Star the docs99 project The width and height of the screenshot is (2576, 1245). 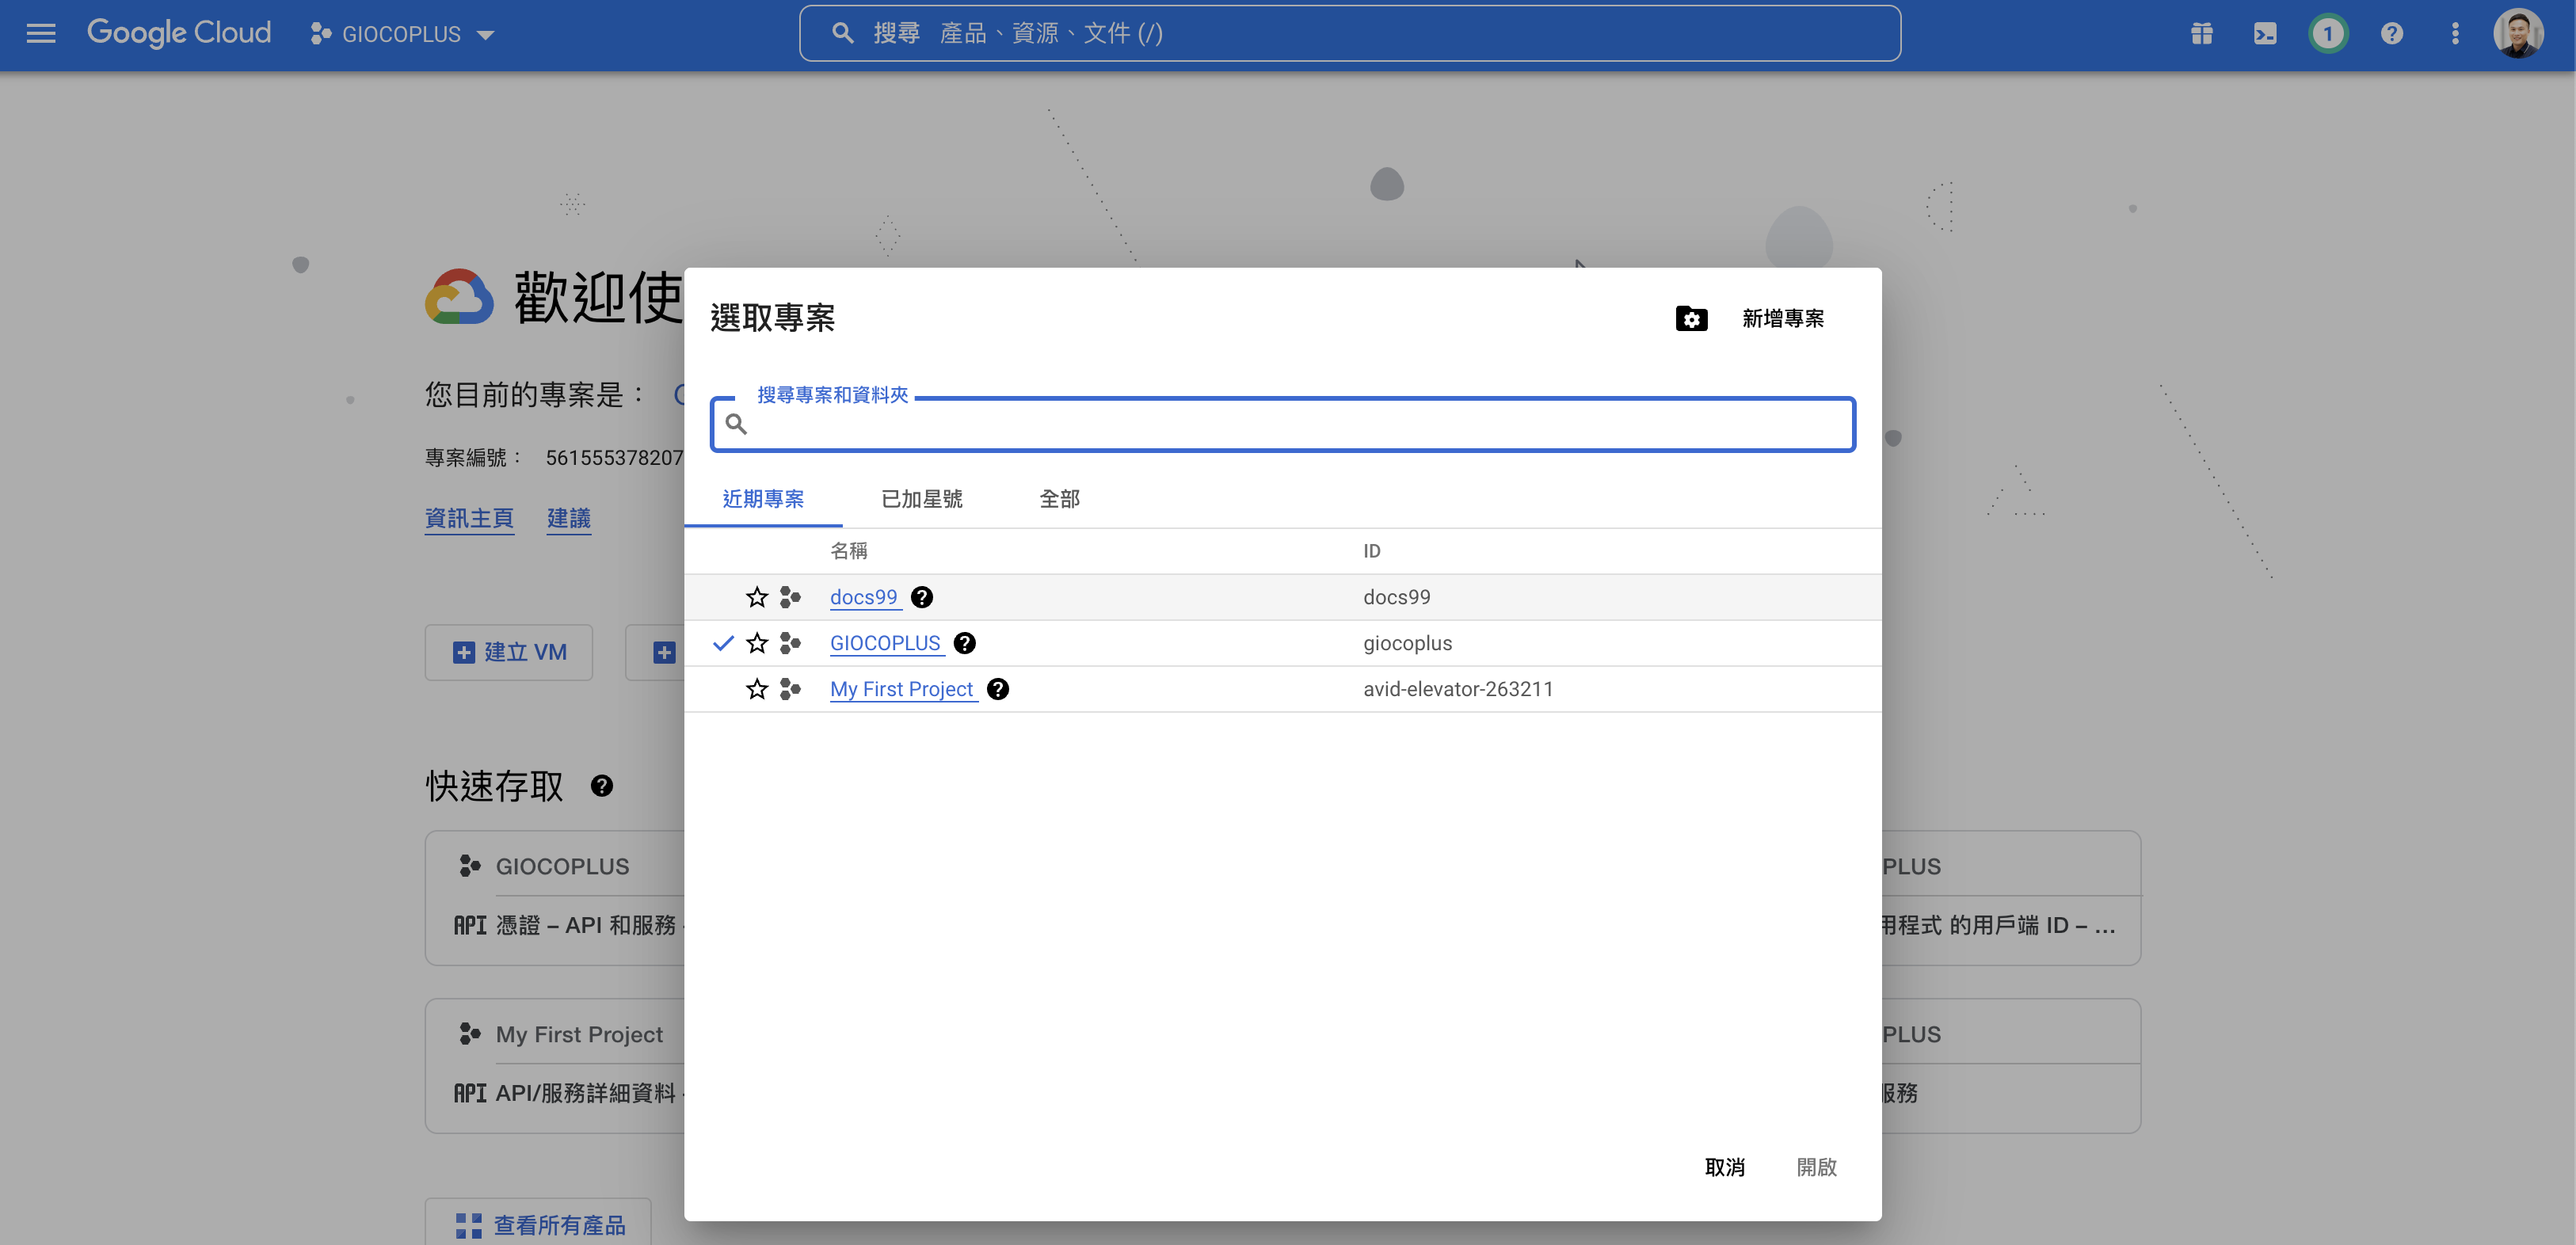[757, 597]
